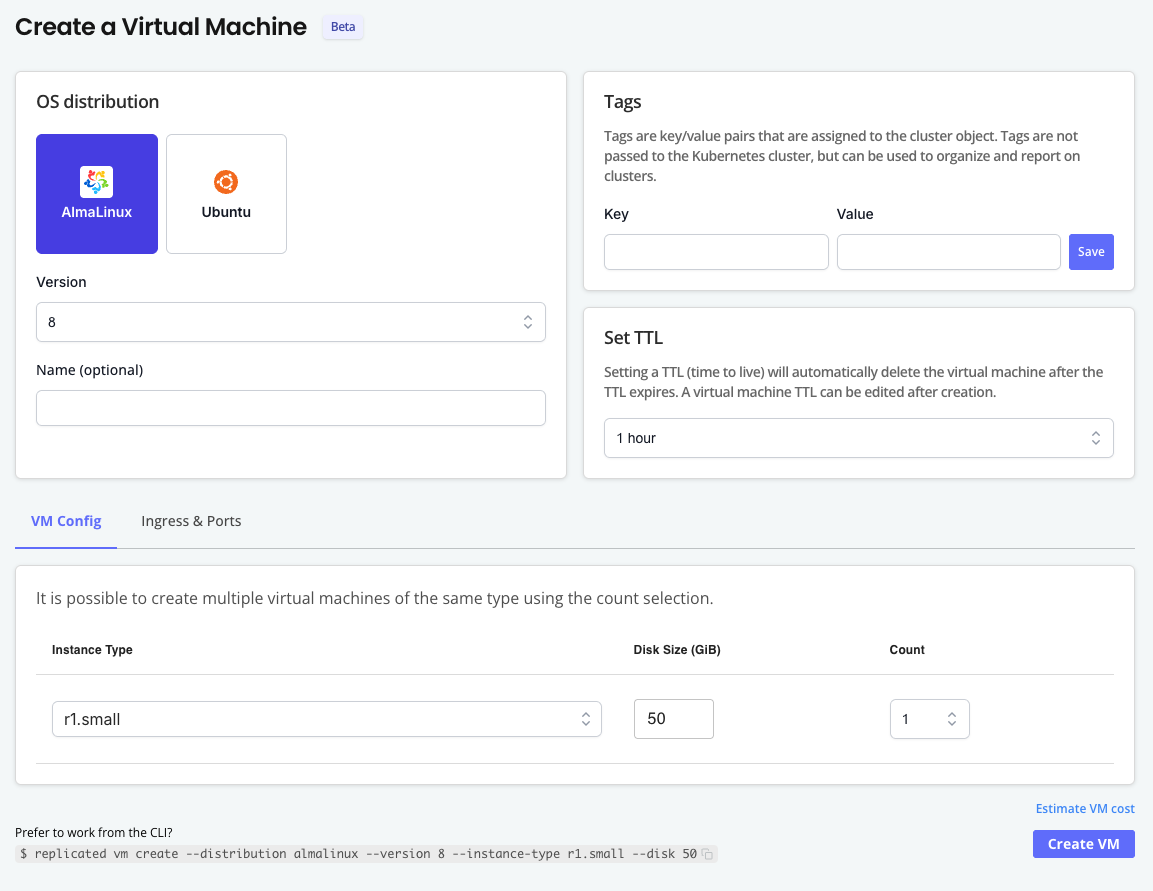Switch to the Ingress & Ports tab

191,520
